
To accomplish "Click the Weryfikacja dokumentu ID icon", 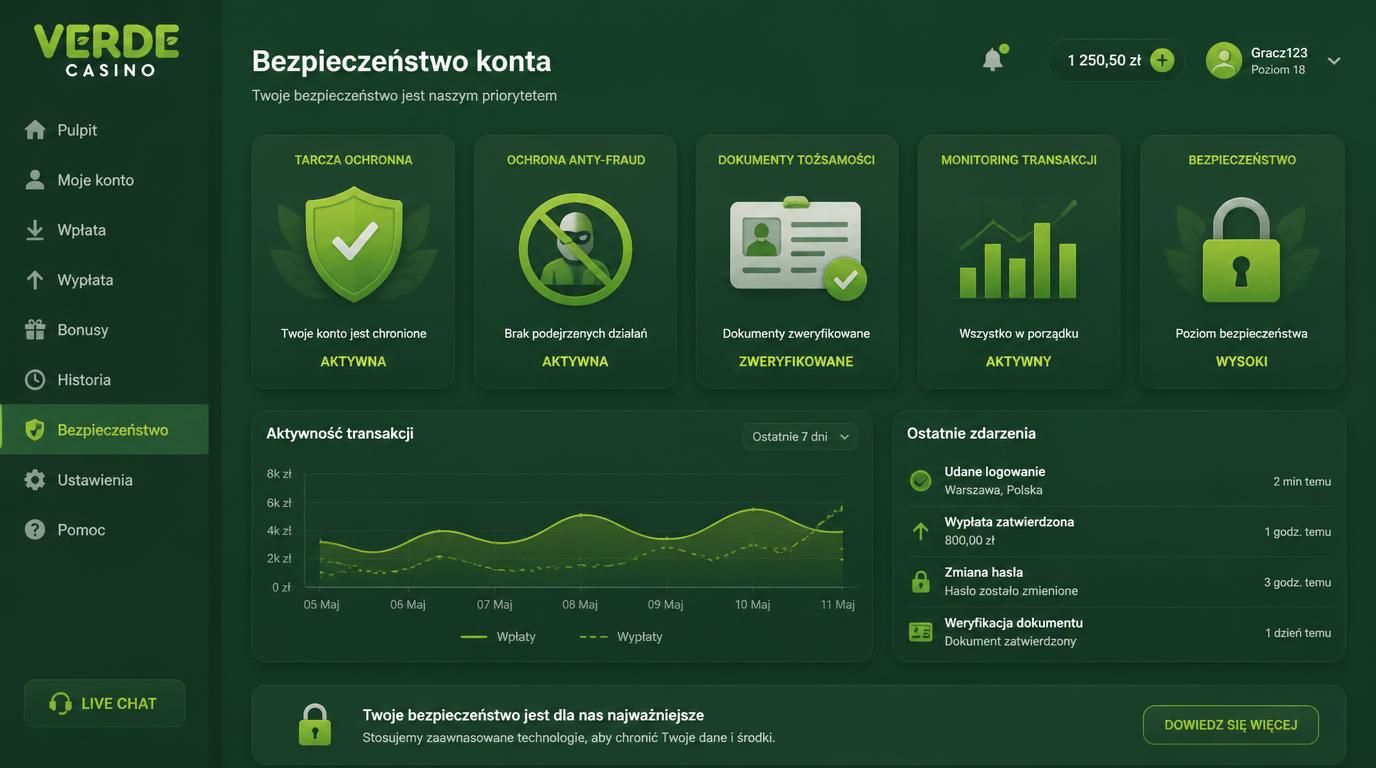I will pos(921,632).
